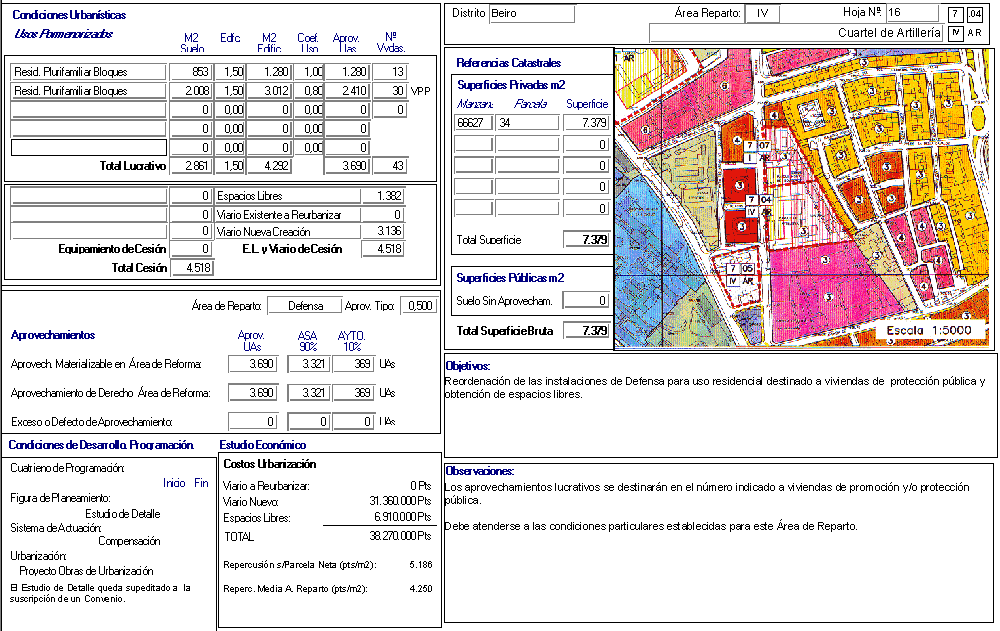
Task: Focus the Hoja Nº field with 16
Action: point(910,13)
